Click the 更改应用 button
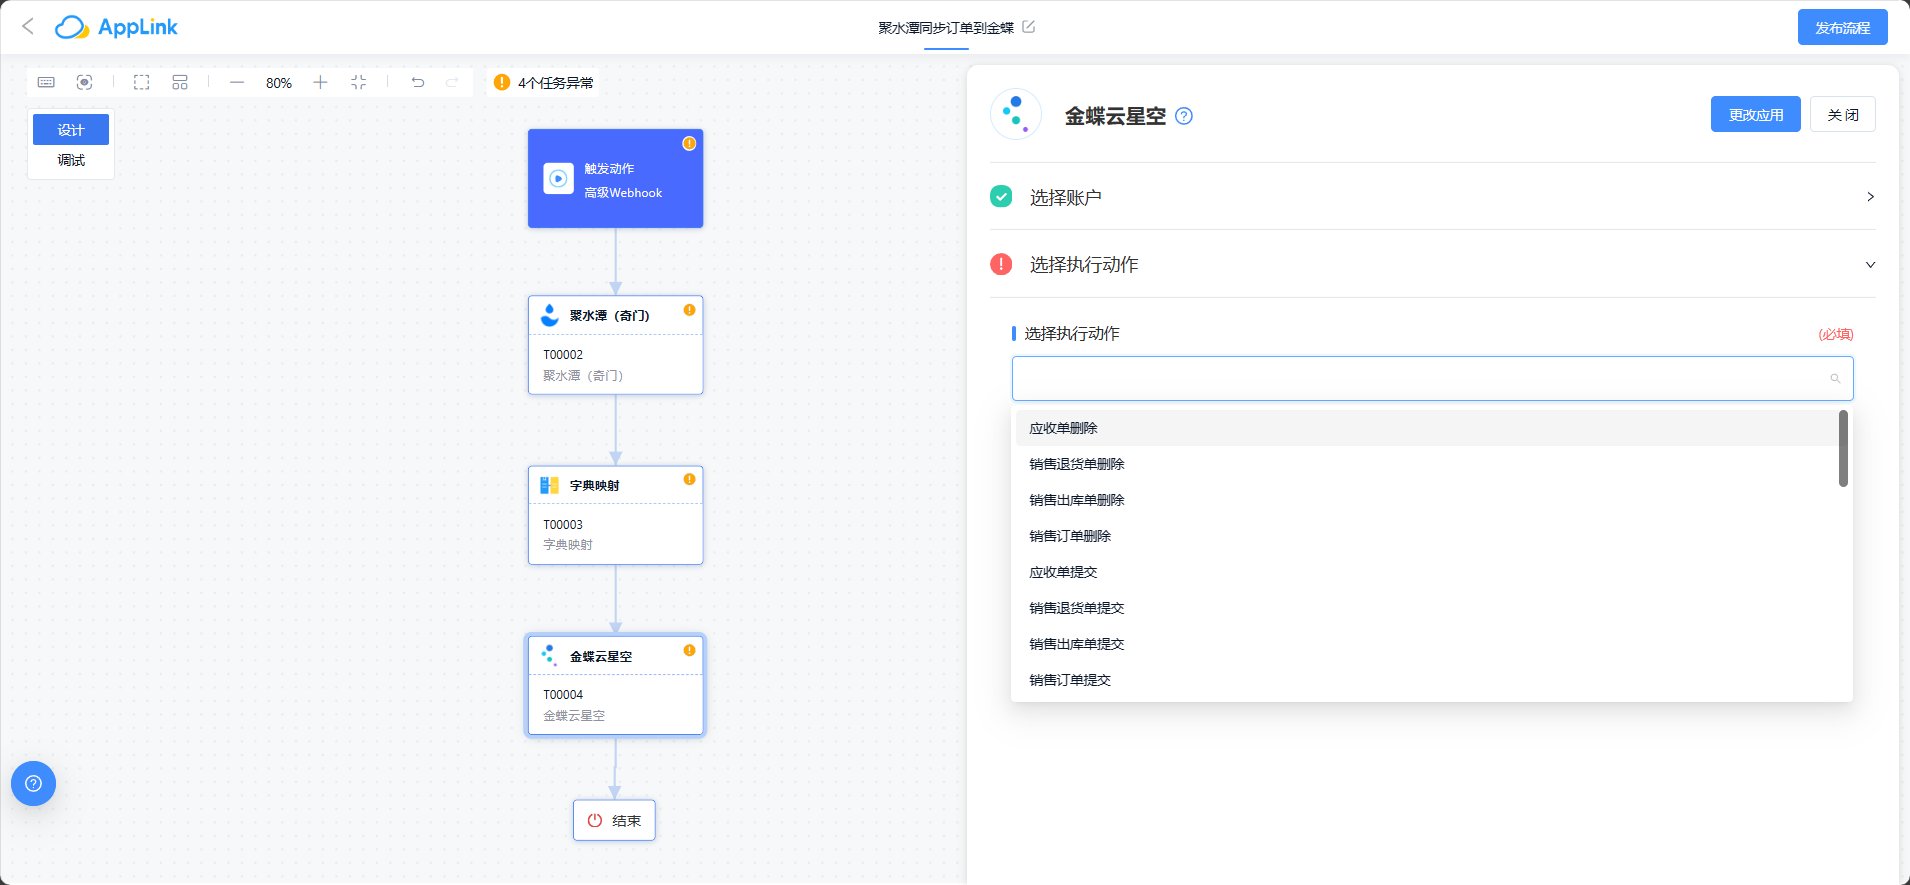The height and width of the screenshot is (885, 1910). click(1756, 115)
